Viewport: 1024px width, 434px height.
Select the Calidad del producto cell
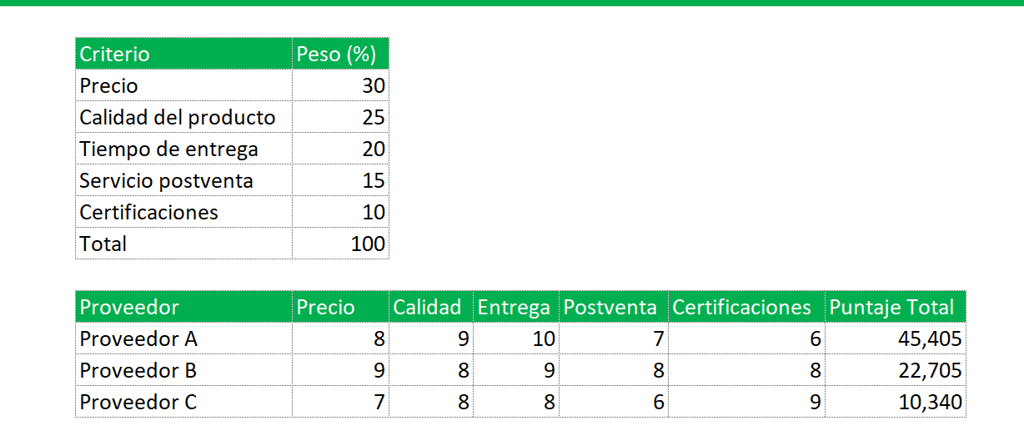[183, 118]
